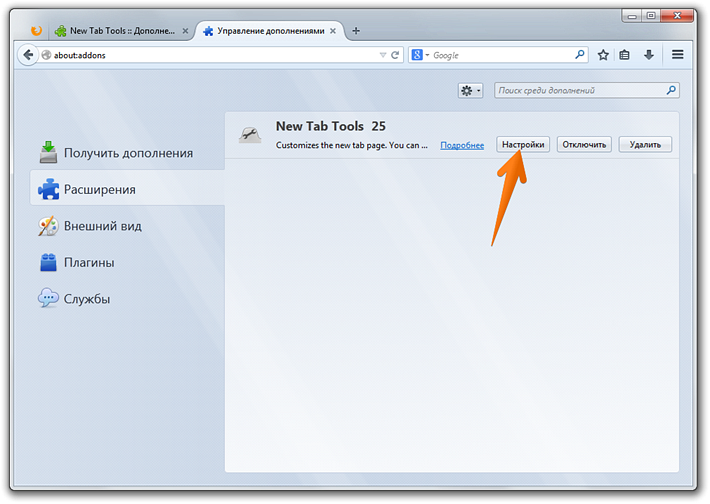Click the Расширения puzzle piece icon
The width and height of the screenshot is (710, 504).
click(x=48, y=189)
